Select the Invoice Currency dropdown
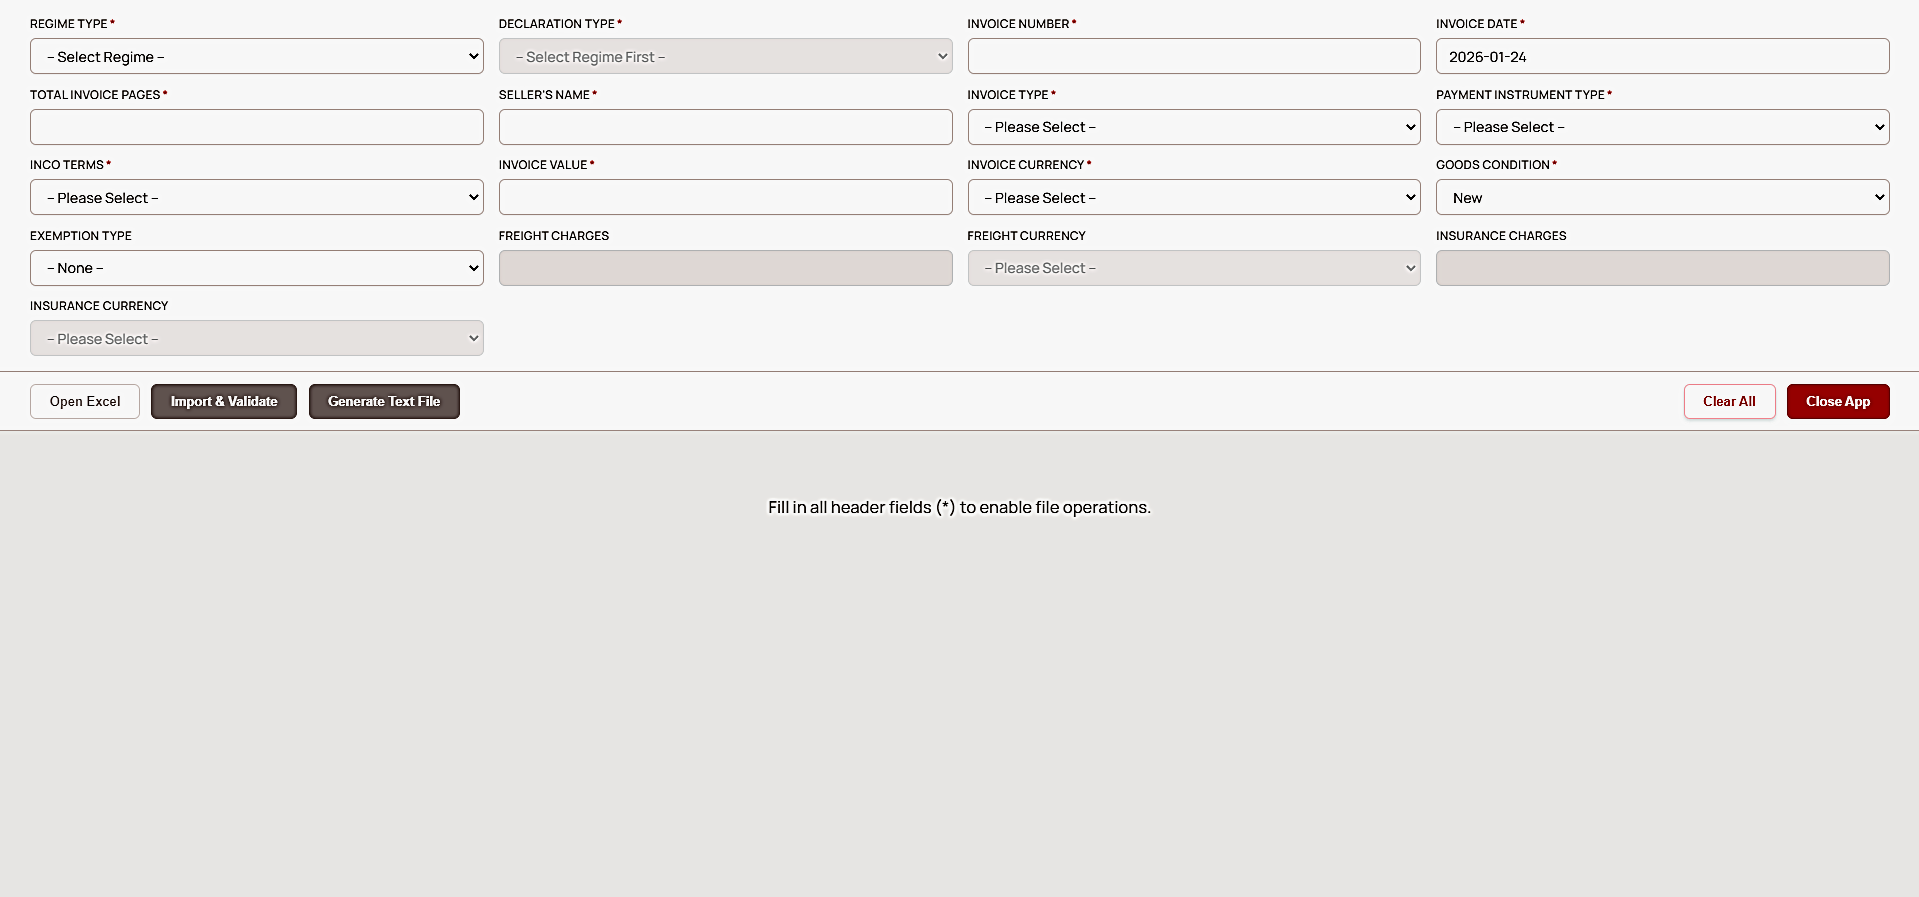 1193,197
